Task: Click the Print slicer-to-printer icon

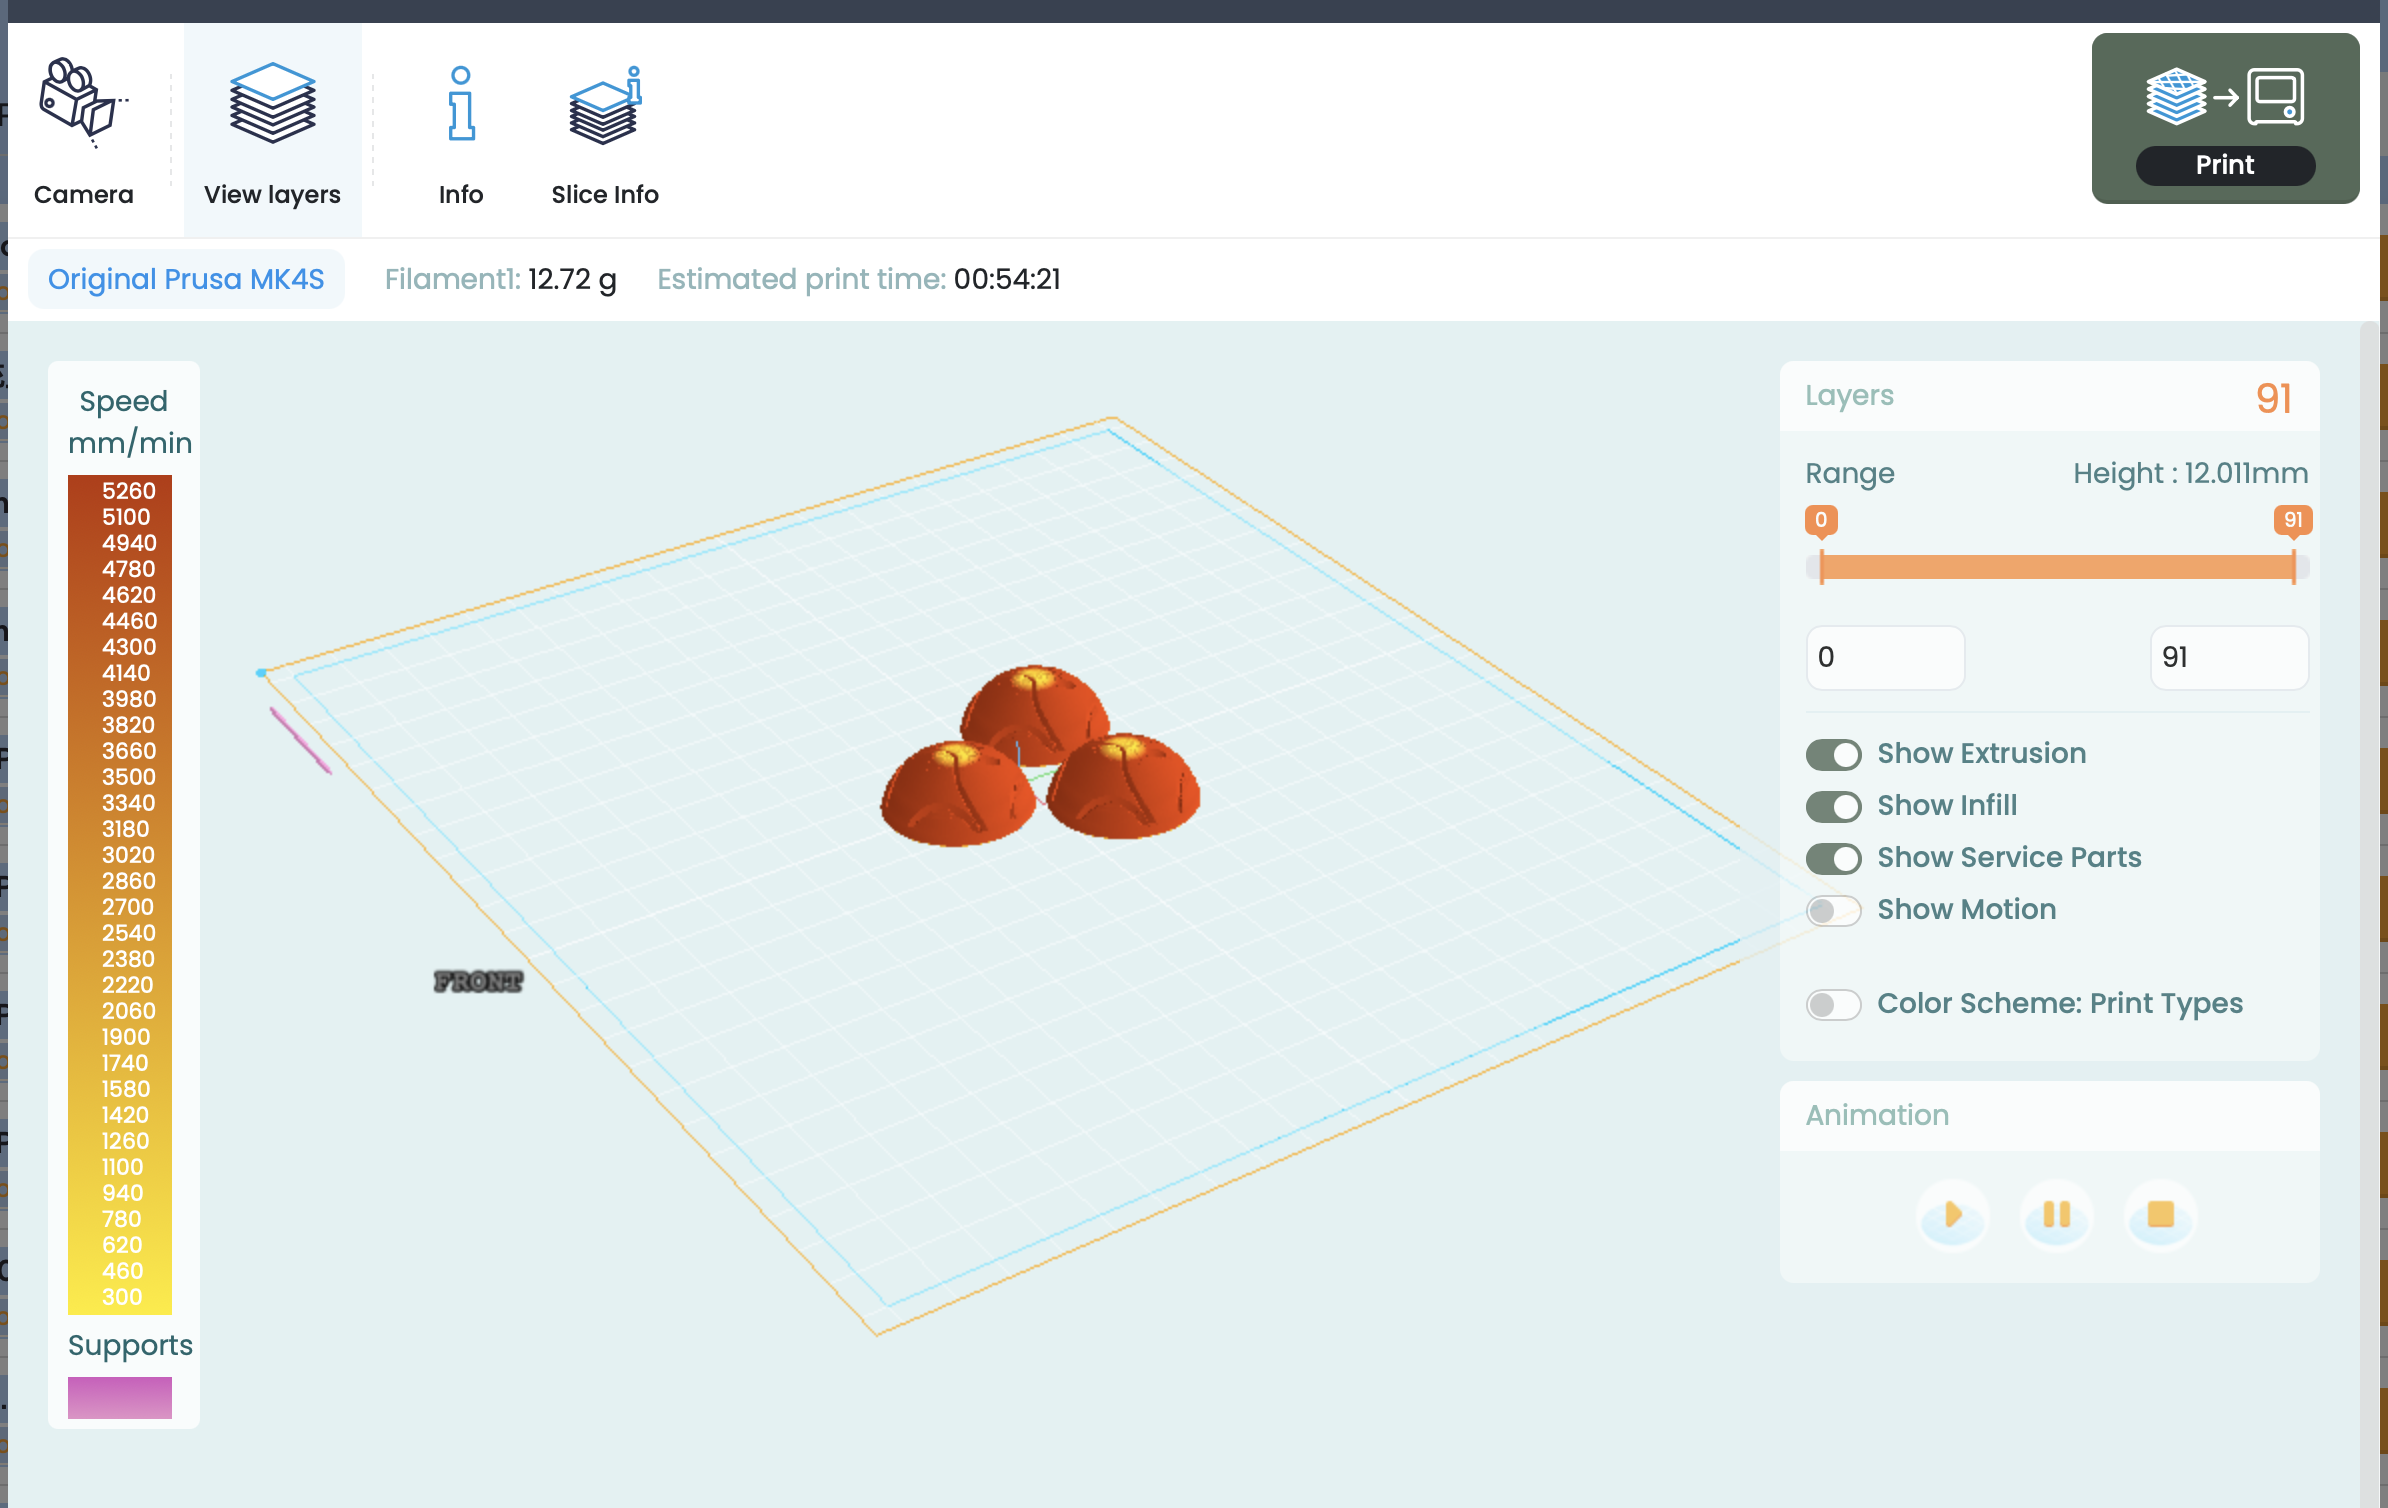Action: 2225,97
